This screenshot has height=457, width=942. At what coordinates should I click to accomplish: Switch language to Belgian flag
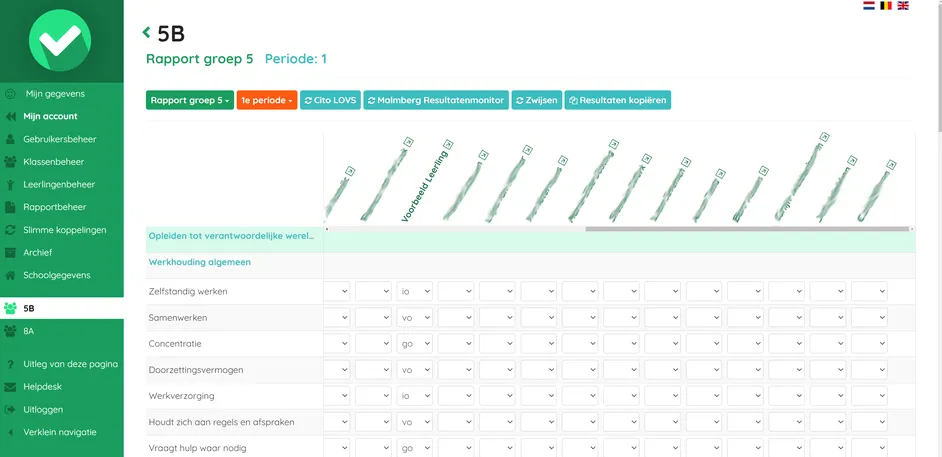pos(886,5)
